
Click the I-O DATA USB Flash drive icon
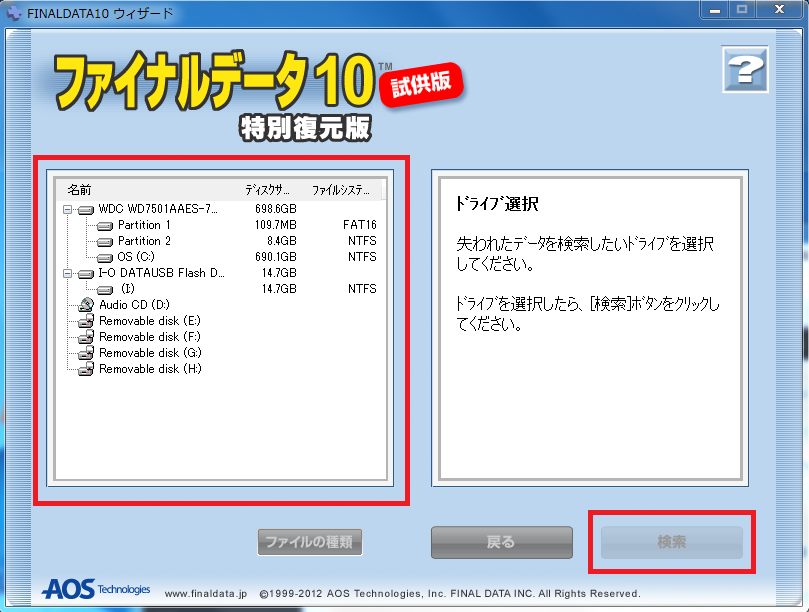pyautogui.click(x=86, y=273)
